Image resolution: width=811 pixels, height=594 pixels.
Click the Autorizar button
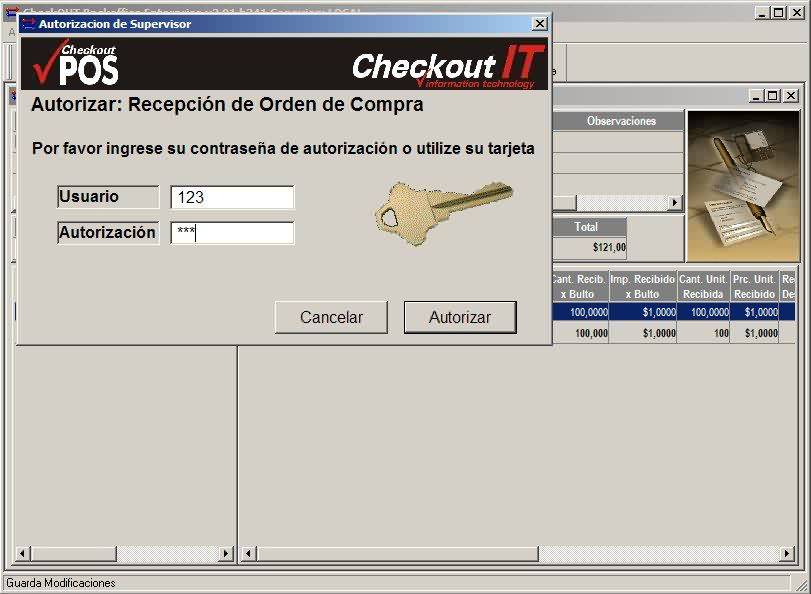(x=460, y=317)
